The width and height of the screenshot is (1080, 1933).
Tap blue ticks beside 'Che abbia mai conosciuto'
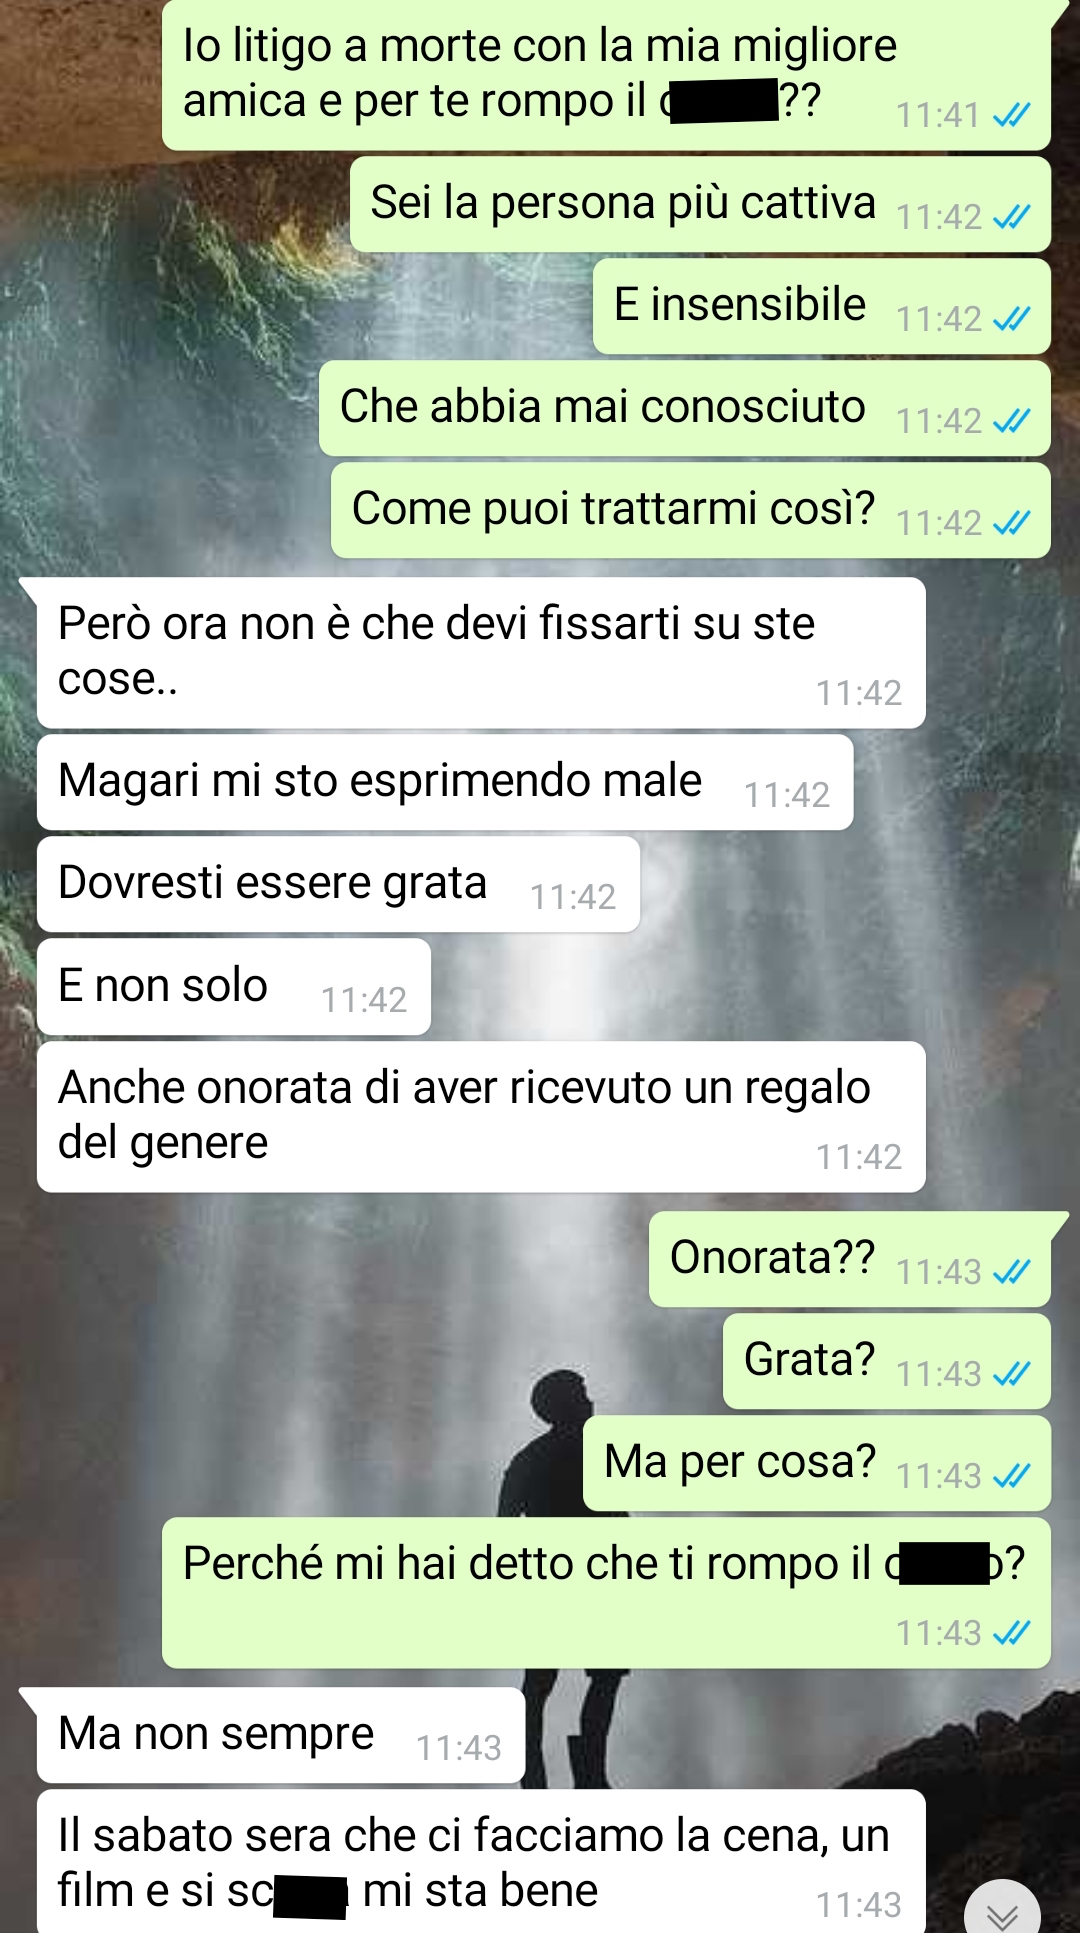pyautogui.click(x=1011, y=421)
